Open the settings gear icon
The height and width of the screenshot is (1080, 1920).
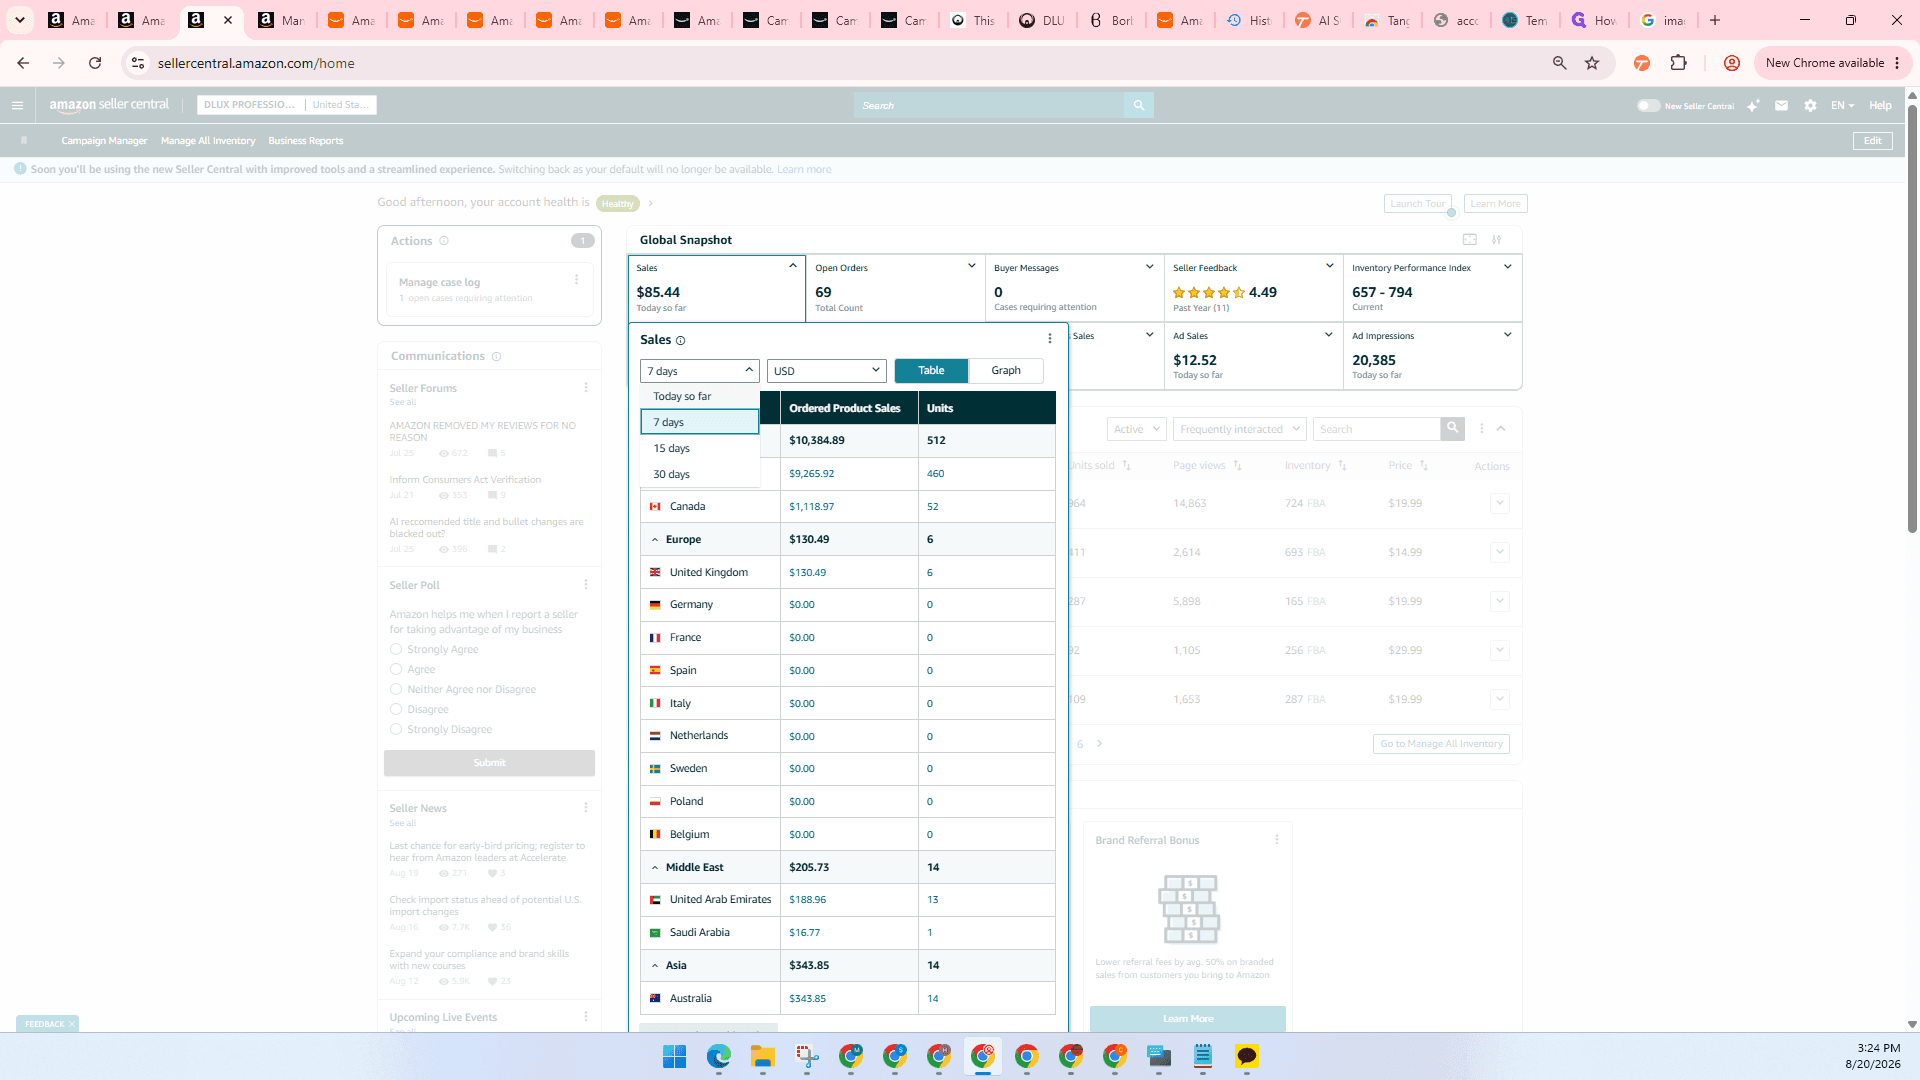click(1810, 105)
